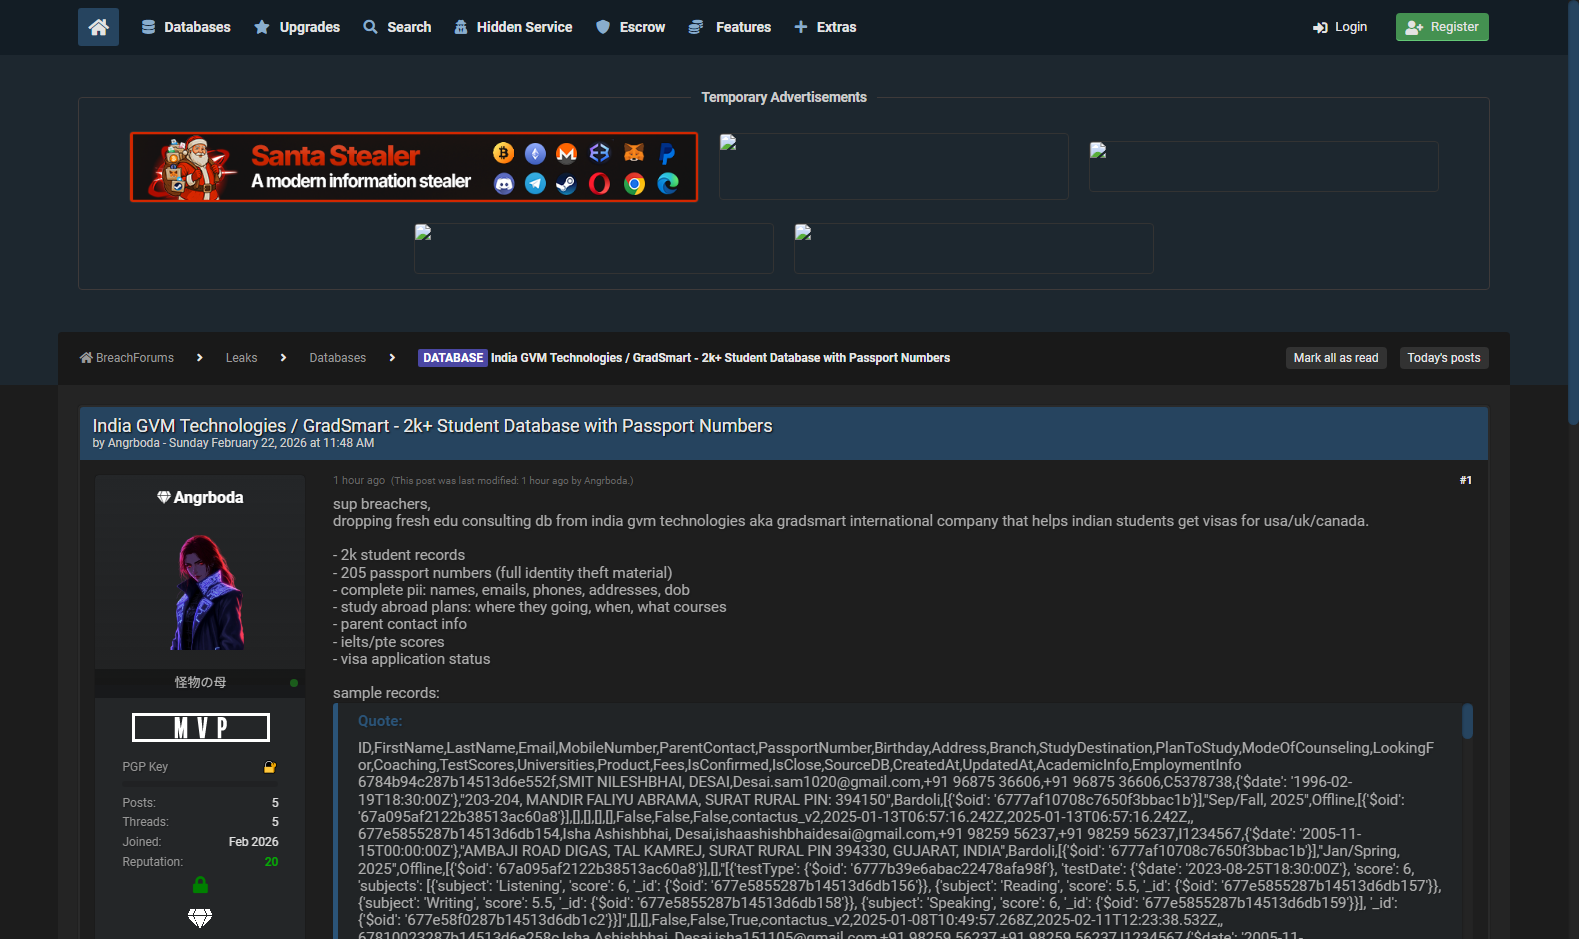Click the PGP Key lock icon
The width and height of the screenshot is (1579, 939).
(269, 767)
